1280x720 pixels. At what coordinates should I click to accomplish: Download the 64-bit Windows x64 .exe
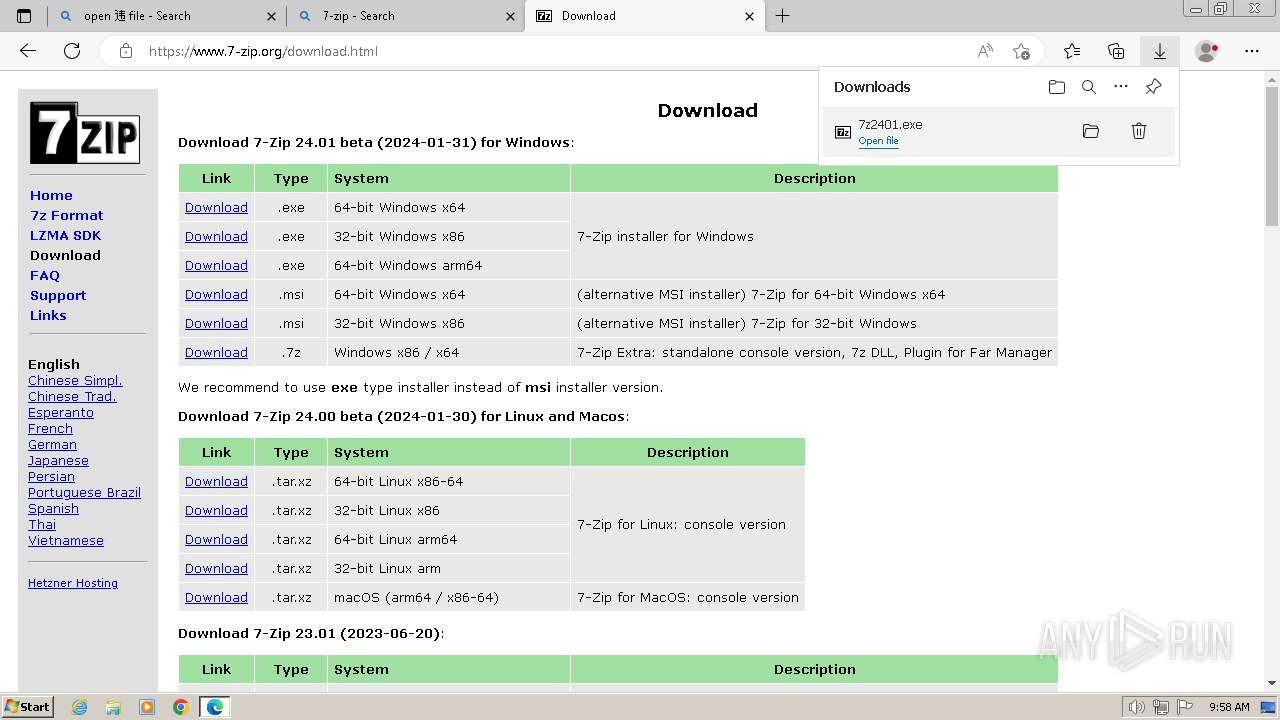(216, 207)
